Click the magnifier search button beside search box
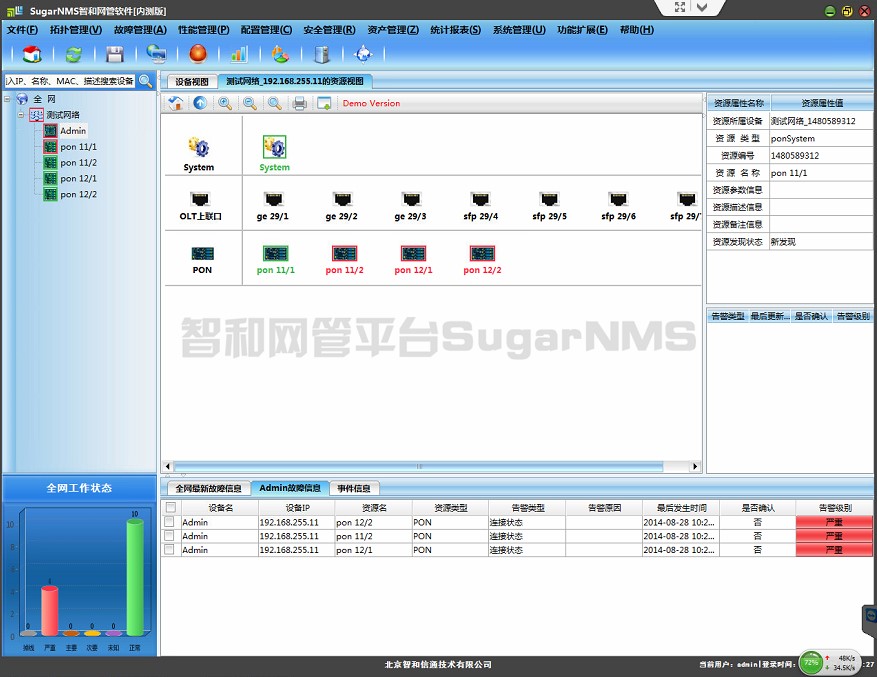Image resolution: width=877 pixels, height=677 pixels. 145,81
